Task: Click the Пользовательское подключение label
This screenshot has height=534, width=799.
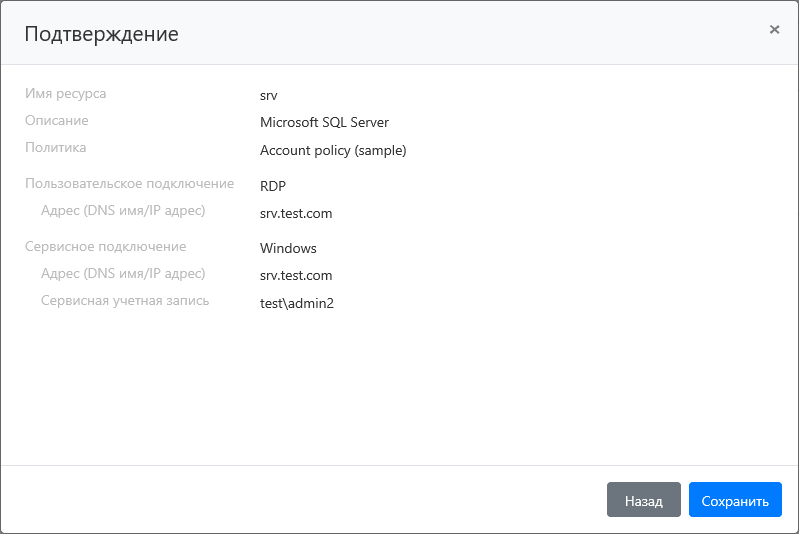Action: 129,184
